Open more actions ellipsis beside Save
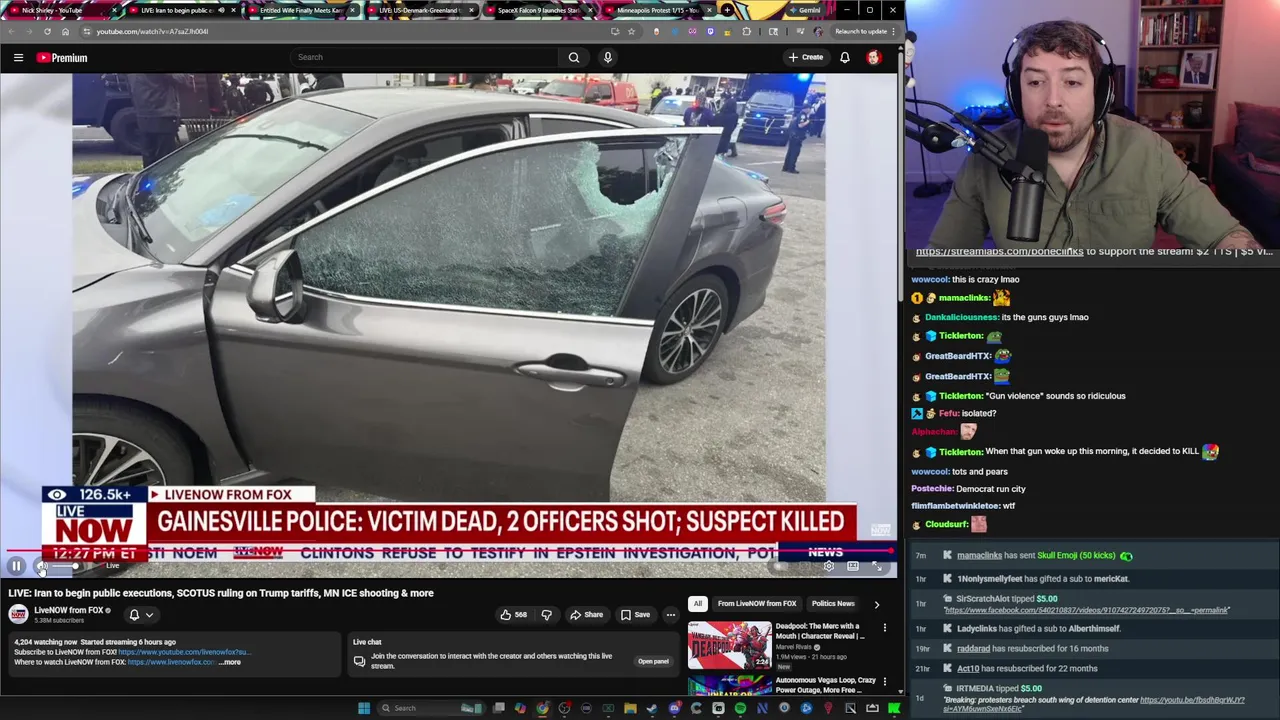1280x720 pixels. pyautogui.click(x=671, y=615)
